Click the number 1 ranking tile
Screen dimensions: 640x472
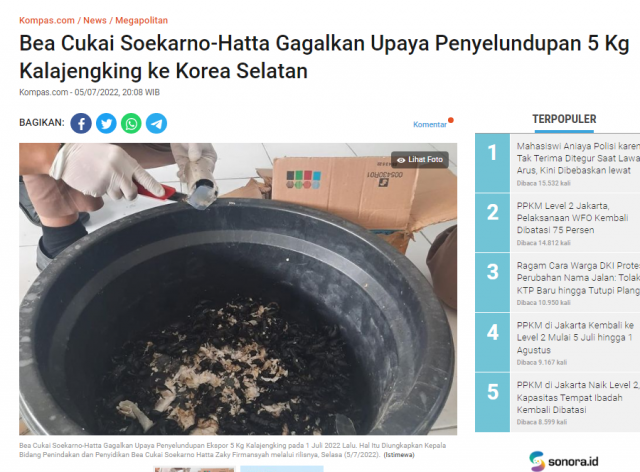click(493, 163)
